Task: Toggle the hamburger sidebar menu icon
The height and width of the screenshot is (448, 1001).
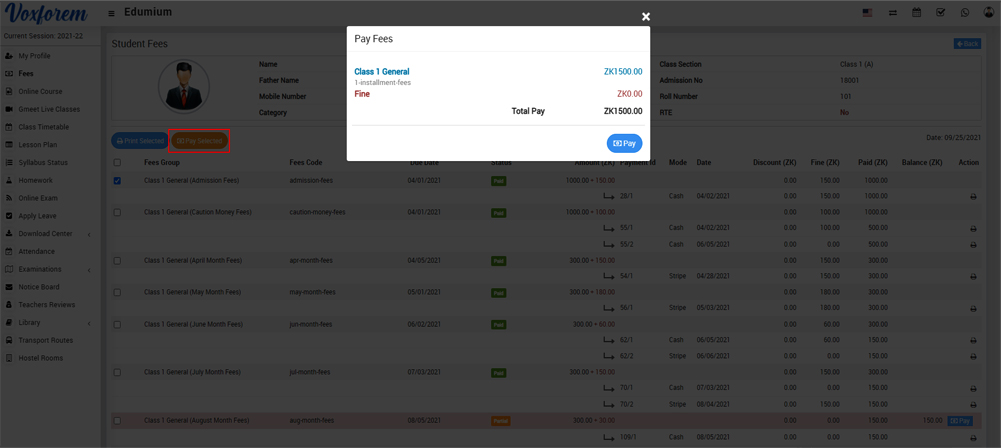Action: [x=111, y=13]
